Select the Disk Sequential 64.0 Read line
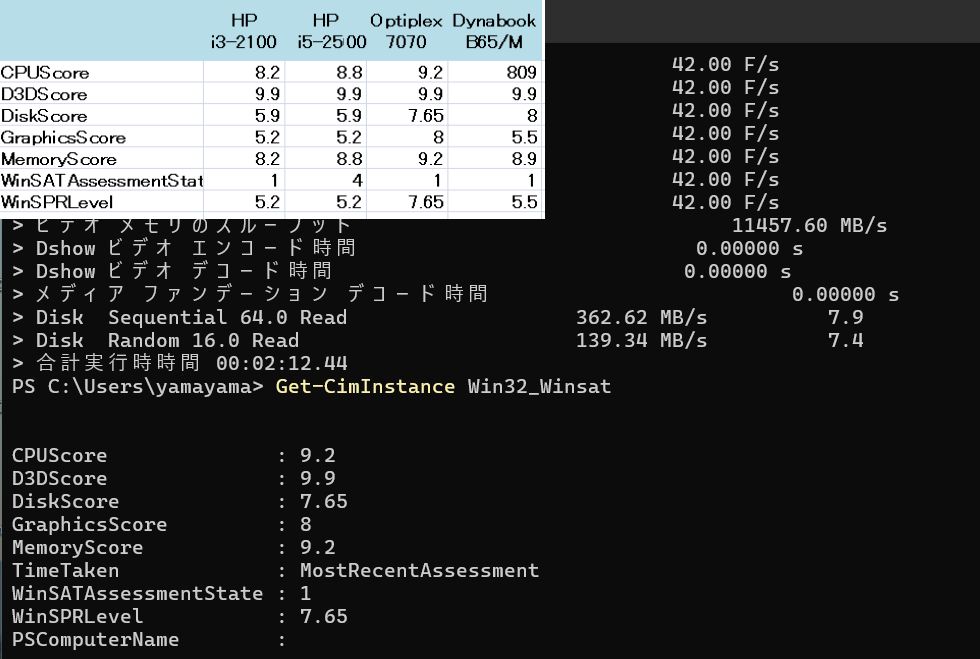Viewport: 980px width, 659px height. [x=191, y=317]
